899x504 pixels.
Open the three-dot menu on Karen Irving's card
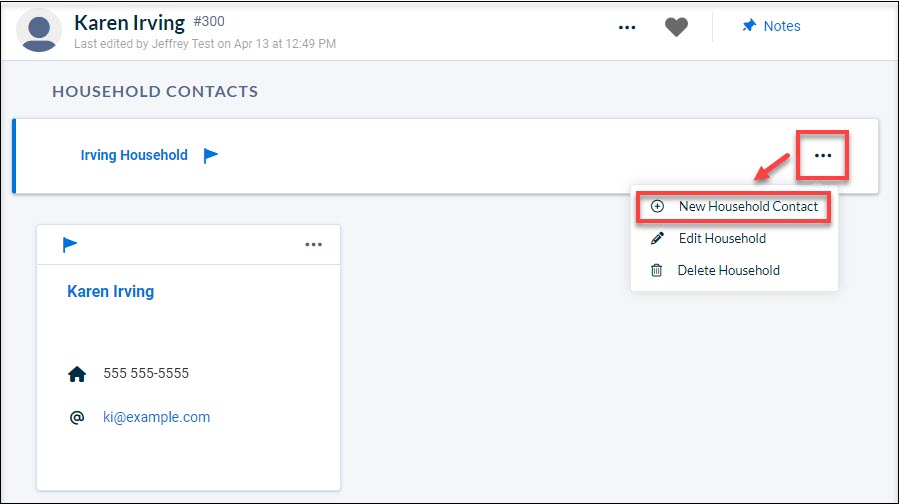(314, 245)
